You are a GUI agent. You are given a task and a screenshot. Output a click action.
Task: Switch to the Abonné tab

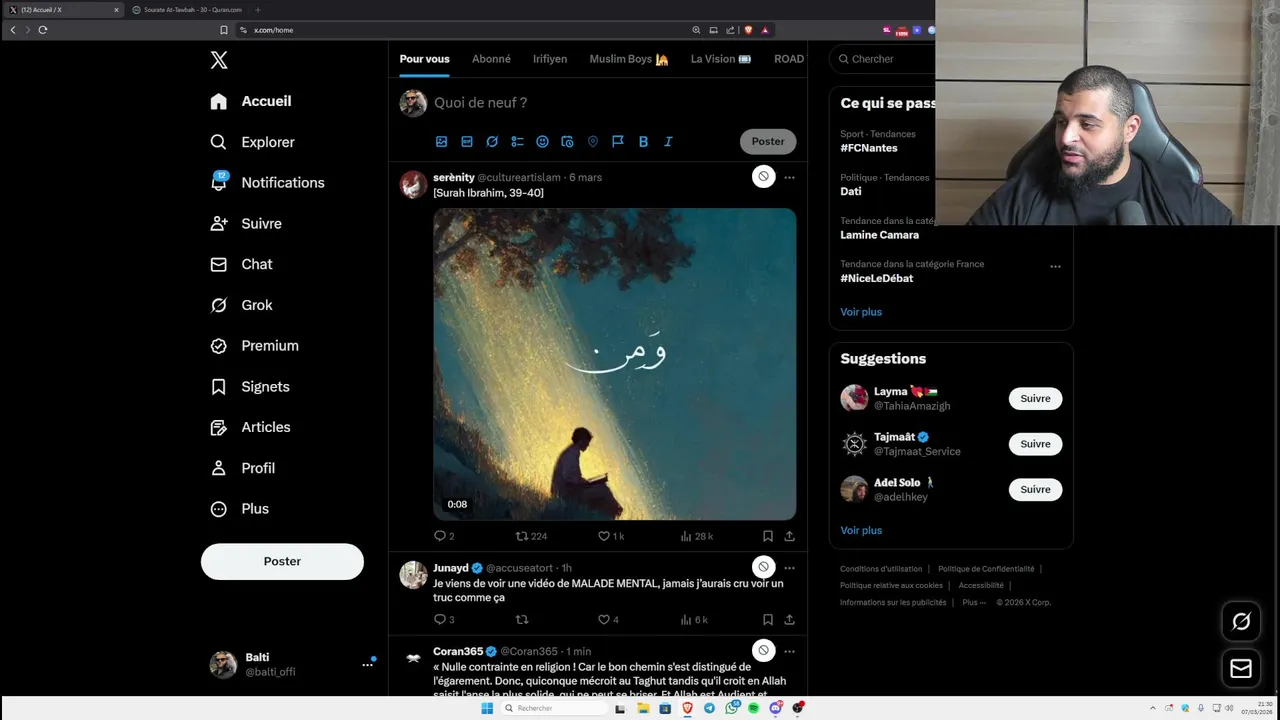[x=491, y=59]
